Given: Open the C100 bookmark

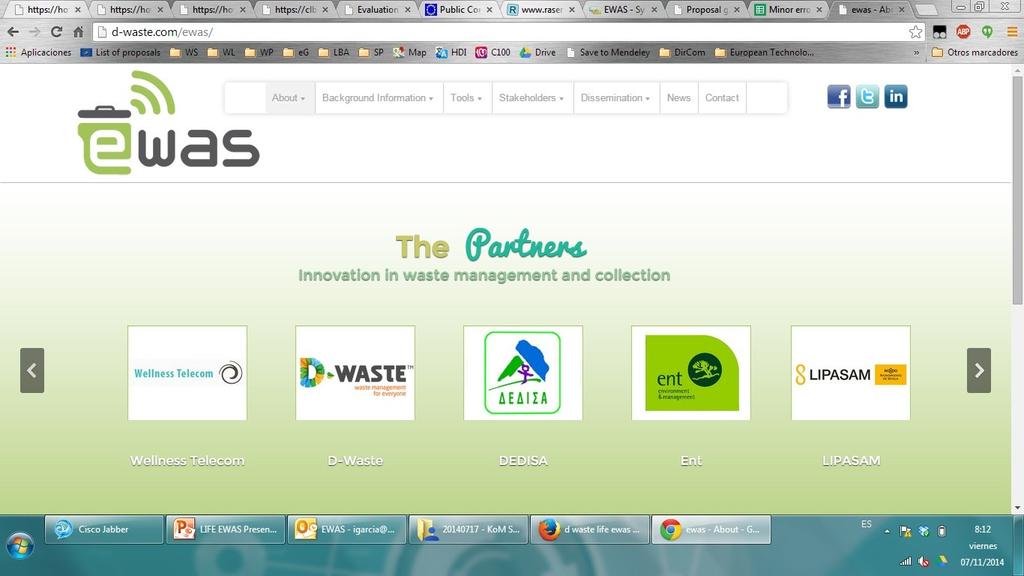Looking at the screenshot, I should [493, 52].
